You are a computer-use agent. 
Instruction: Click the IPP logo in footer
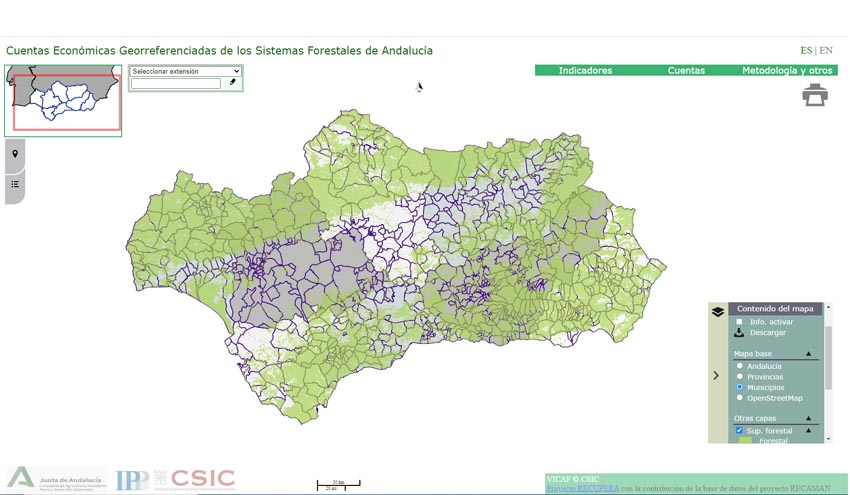pos(132,480)
